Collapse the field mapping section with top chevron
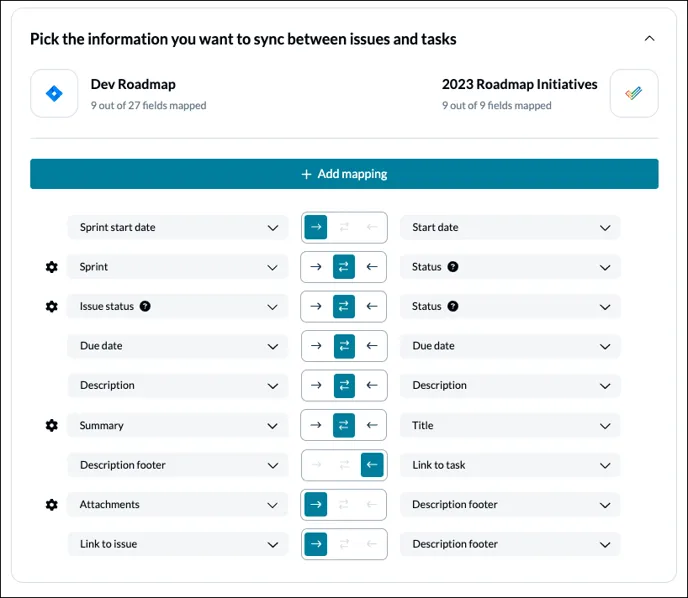Screen dimensions: 688x598 click(649, 39)
